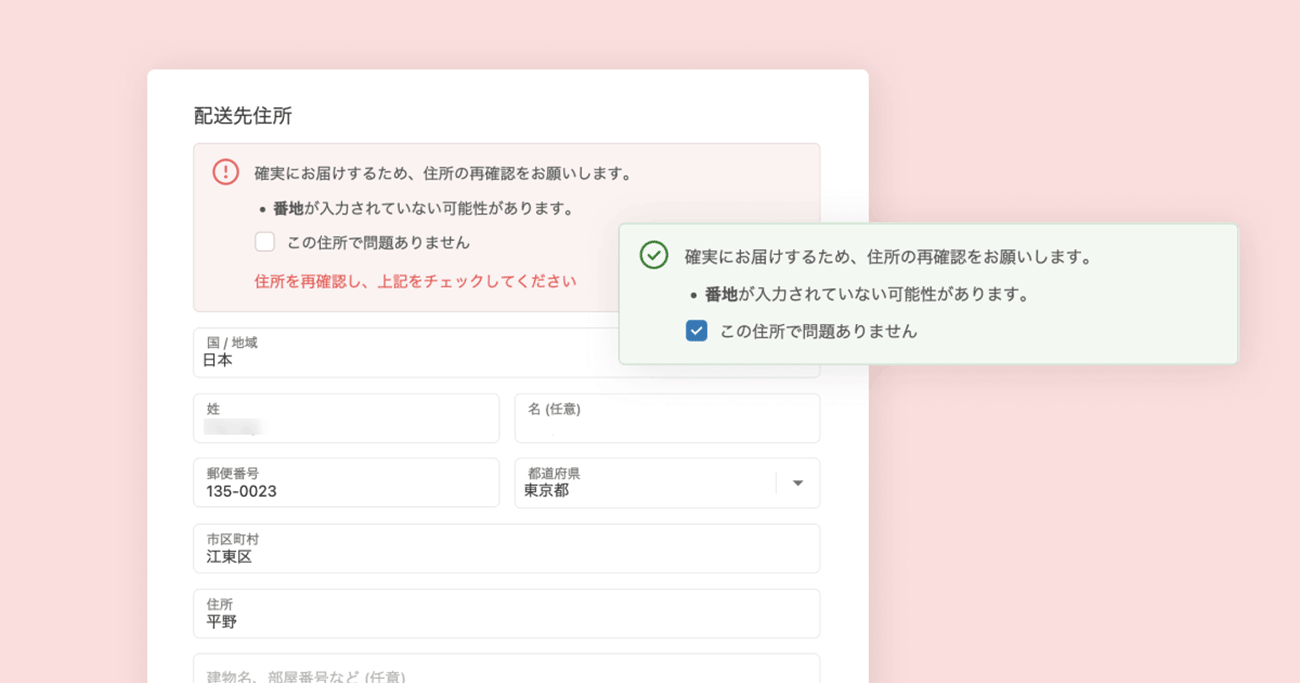The image size is (1300, 683).
Task: Click the 住所 field showing 平野
Action: coord(507,613)
